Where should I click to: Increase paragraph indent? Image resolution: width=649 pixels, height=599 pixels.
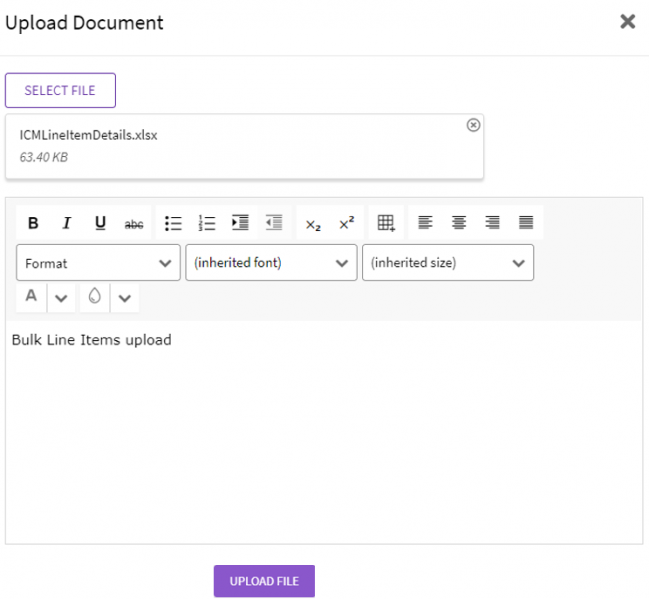pos(240,223)
